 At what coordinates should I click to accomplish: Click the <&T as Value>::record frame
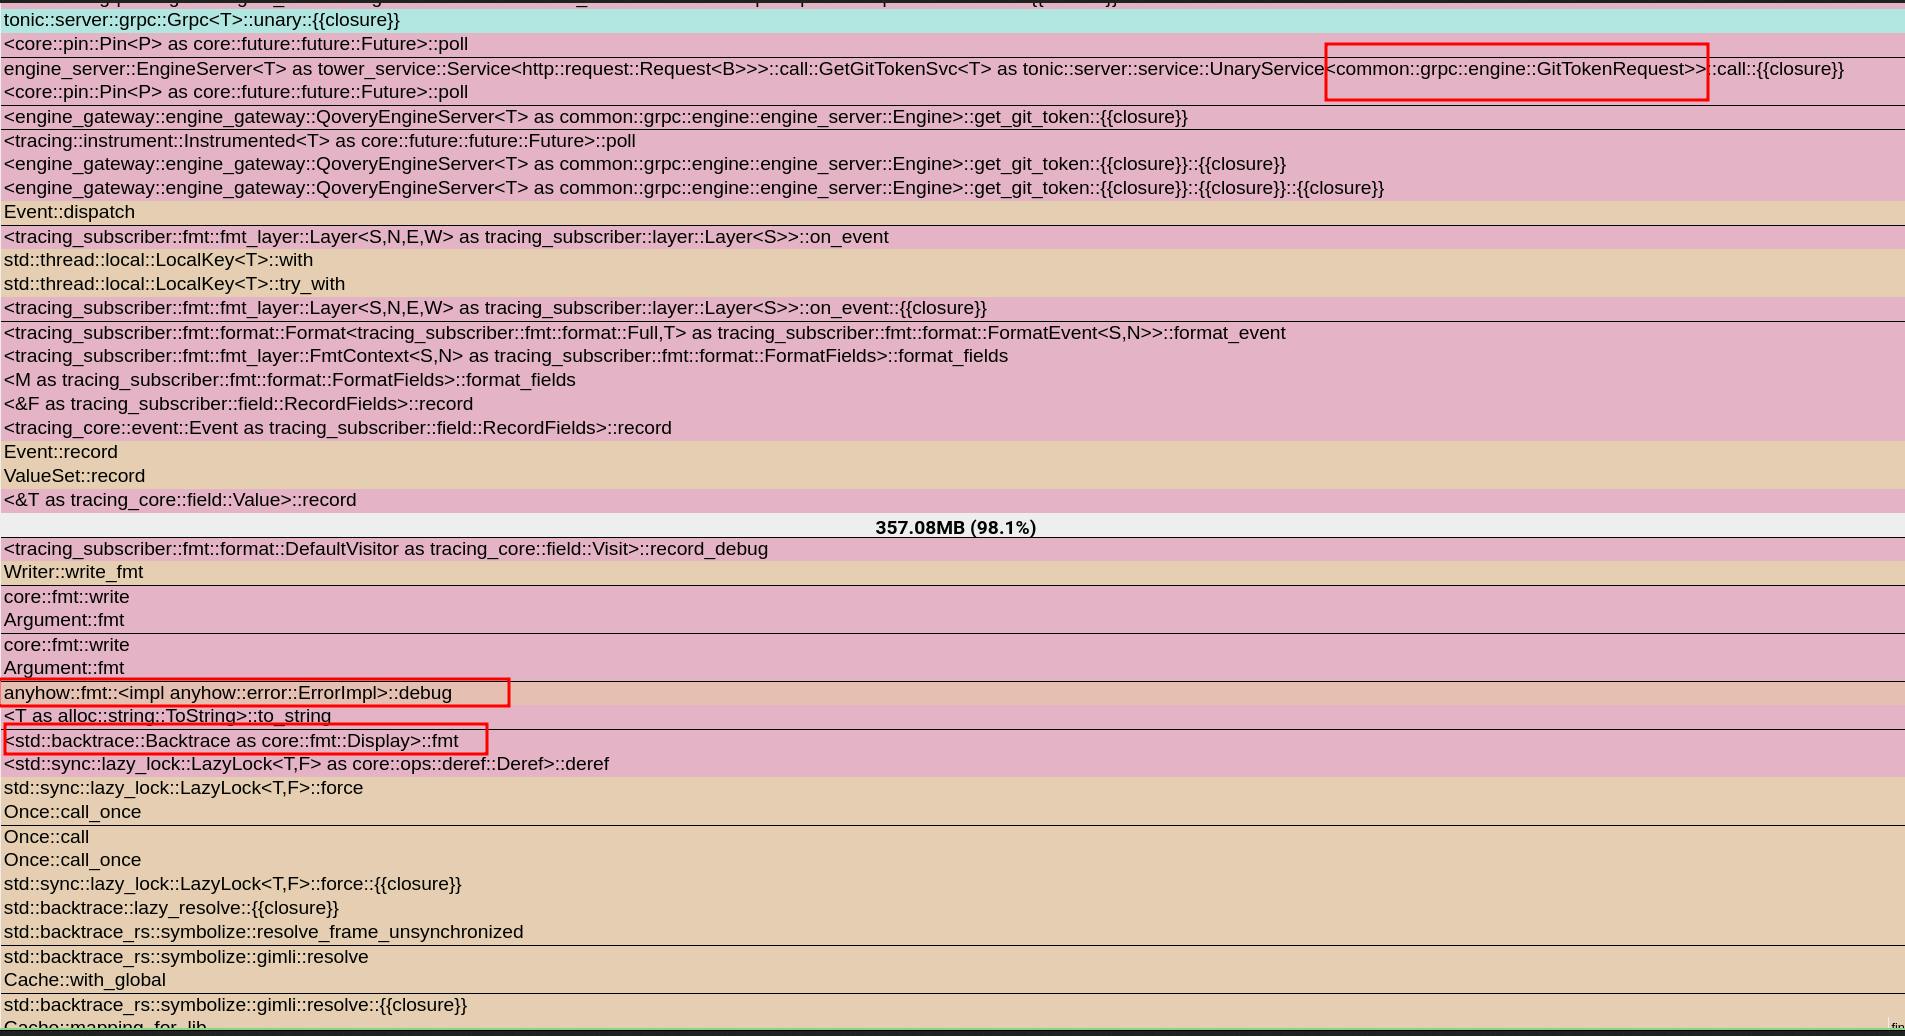pyautogui.click(x=952, y=500)
